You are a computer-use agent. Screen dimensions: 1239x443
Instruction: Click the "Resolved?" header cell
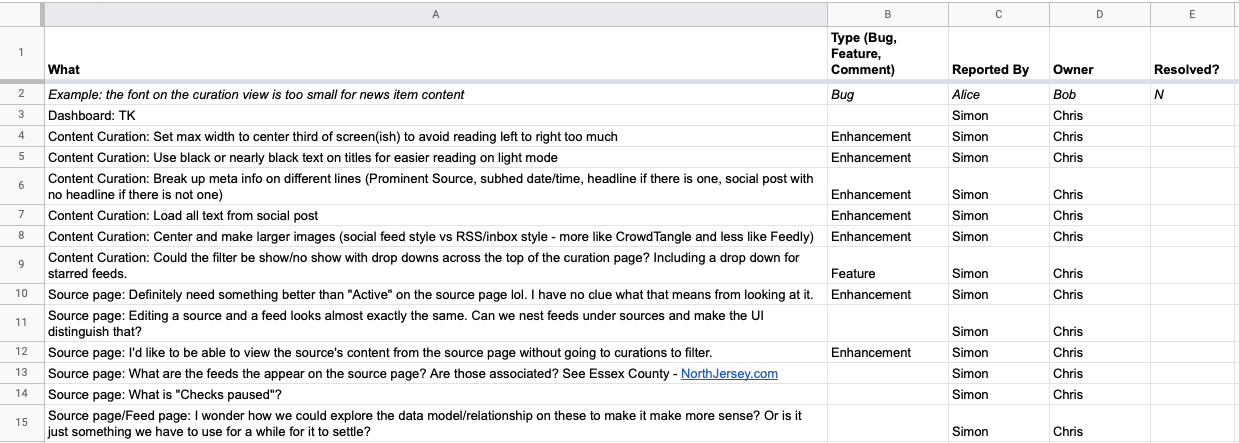(x=1194, y=69)
